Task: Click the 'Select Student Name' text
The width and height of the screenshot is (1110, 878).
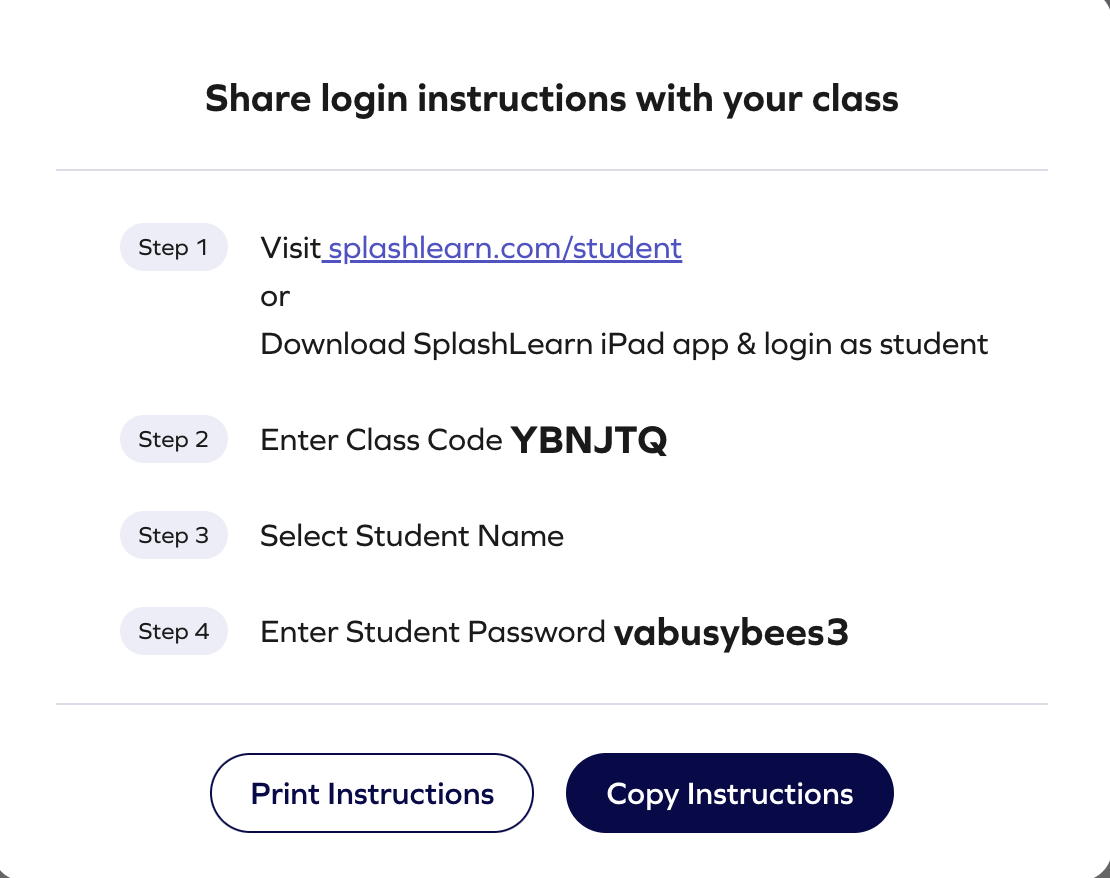Action: pyautogui.click(x=412, y=536)
